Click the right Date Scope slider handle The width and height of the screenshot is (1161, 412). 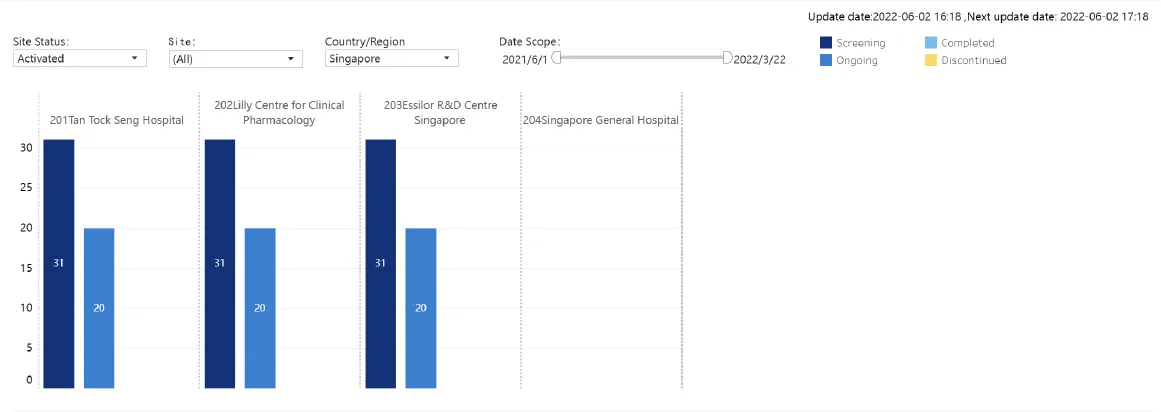pos(727,58)
